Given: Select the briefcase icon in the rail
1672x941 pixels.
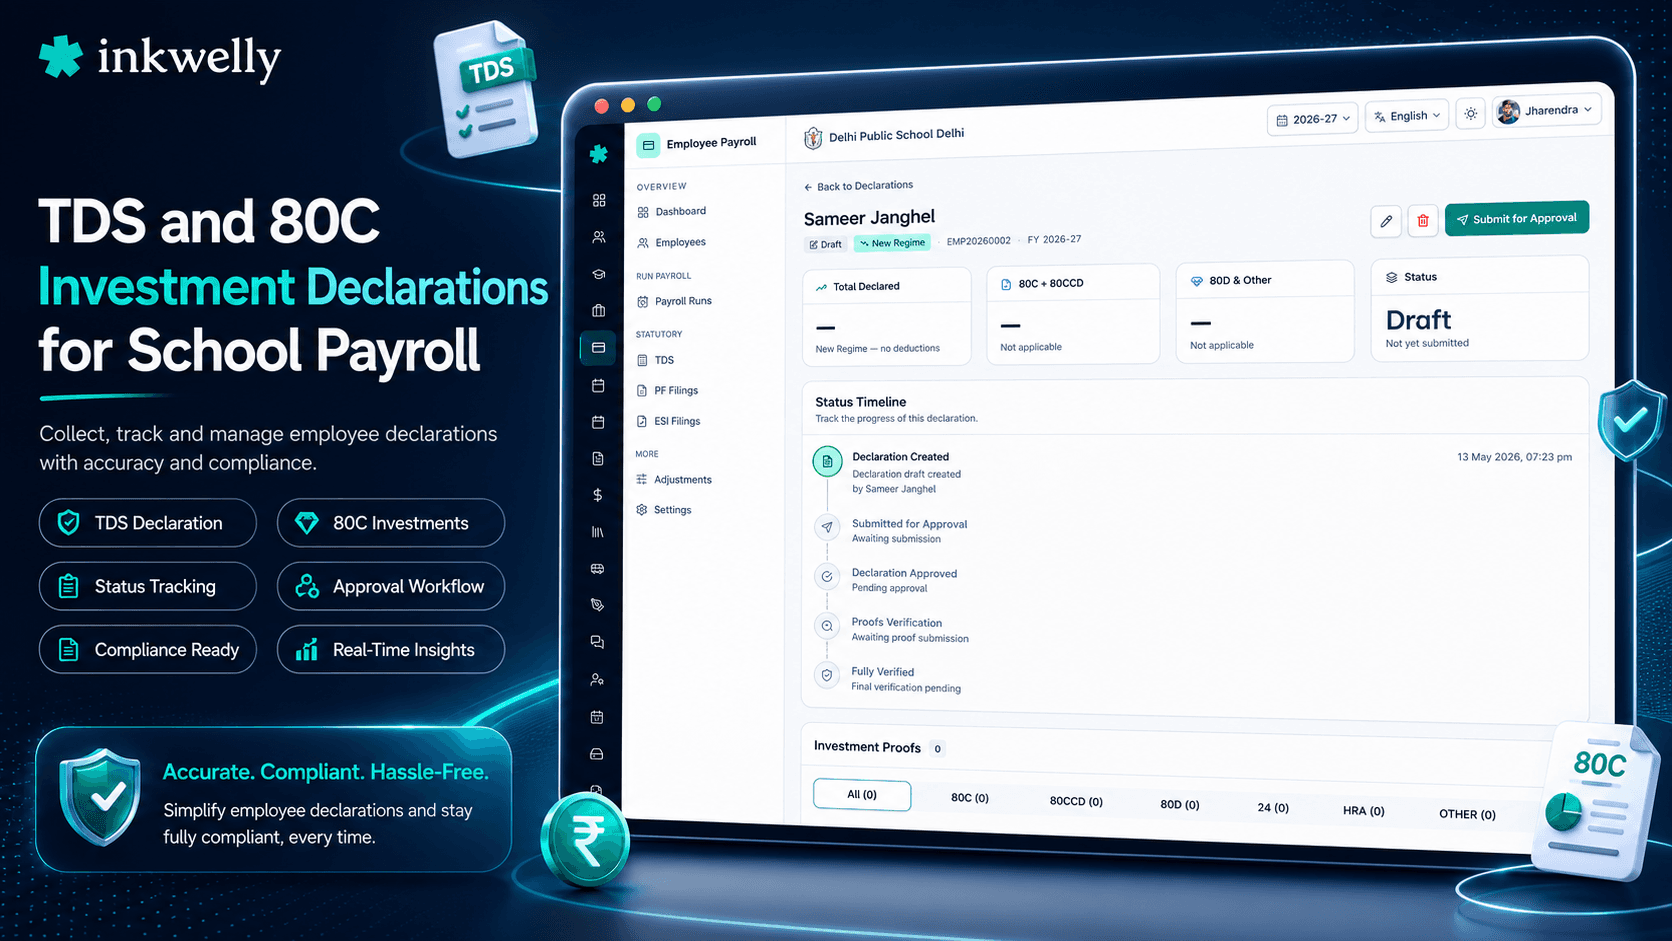Looking at the screenshot, I should [x=599, y=310].
